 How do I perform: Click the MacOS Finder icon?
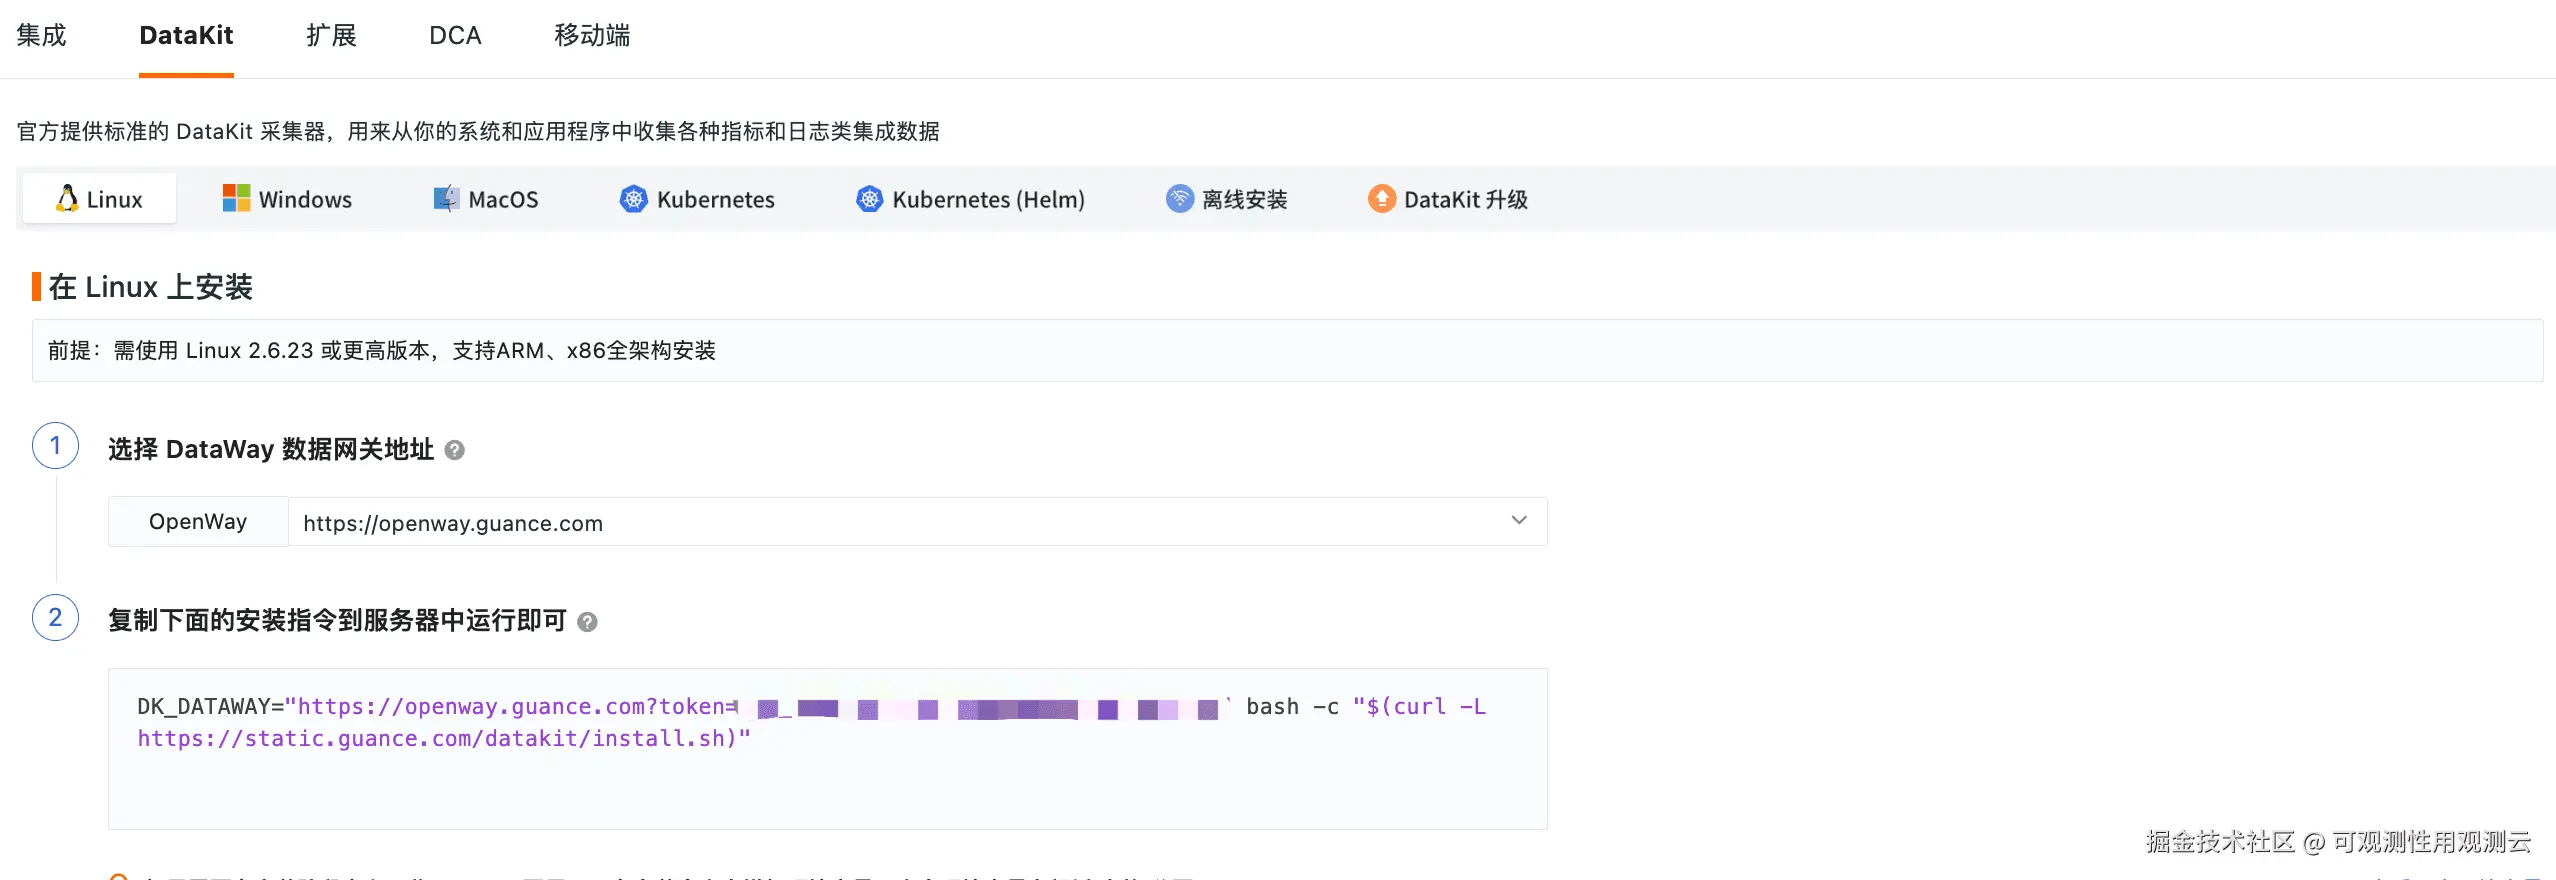[446, 198]
